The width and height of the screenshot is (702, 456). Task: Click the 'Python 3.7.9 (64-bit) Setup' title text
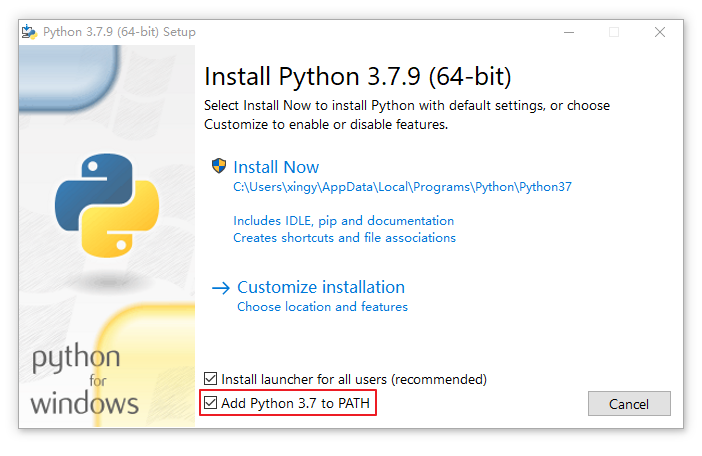[119, 32]
